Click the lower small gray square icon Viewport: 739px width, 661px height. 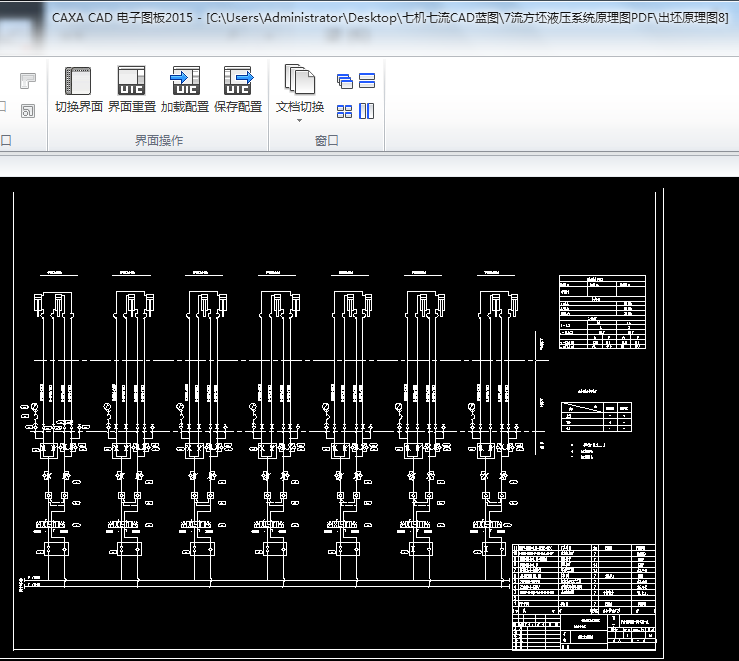coord(28,109)
